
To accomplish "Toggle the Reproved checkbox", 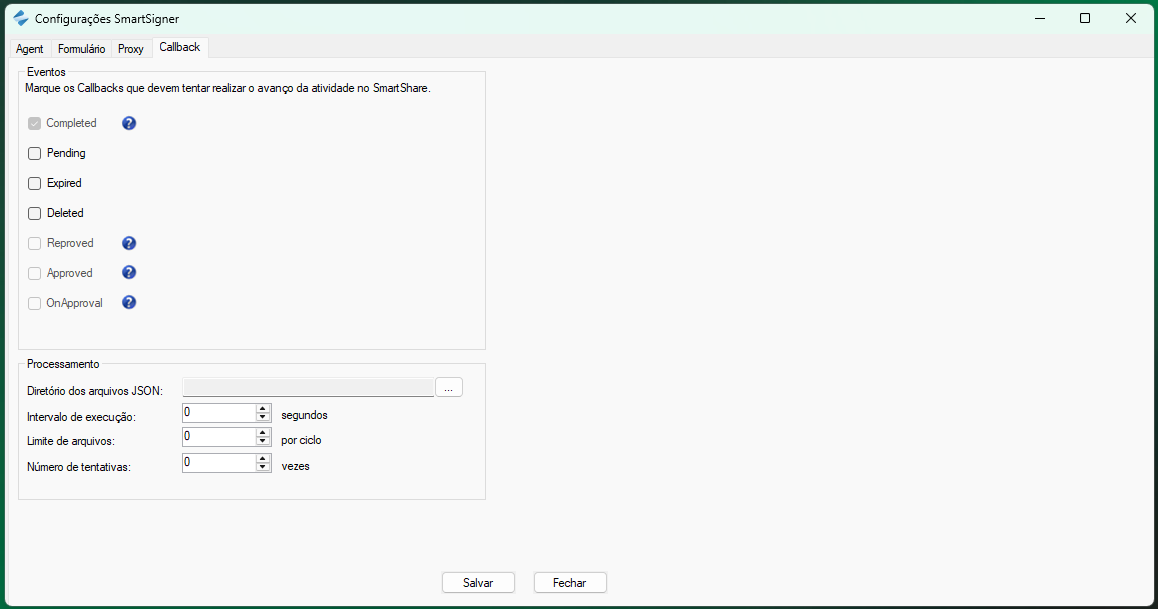I will [35, 244].
